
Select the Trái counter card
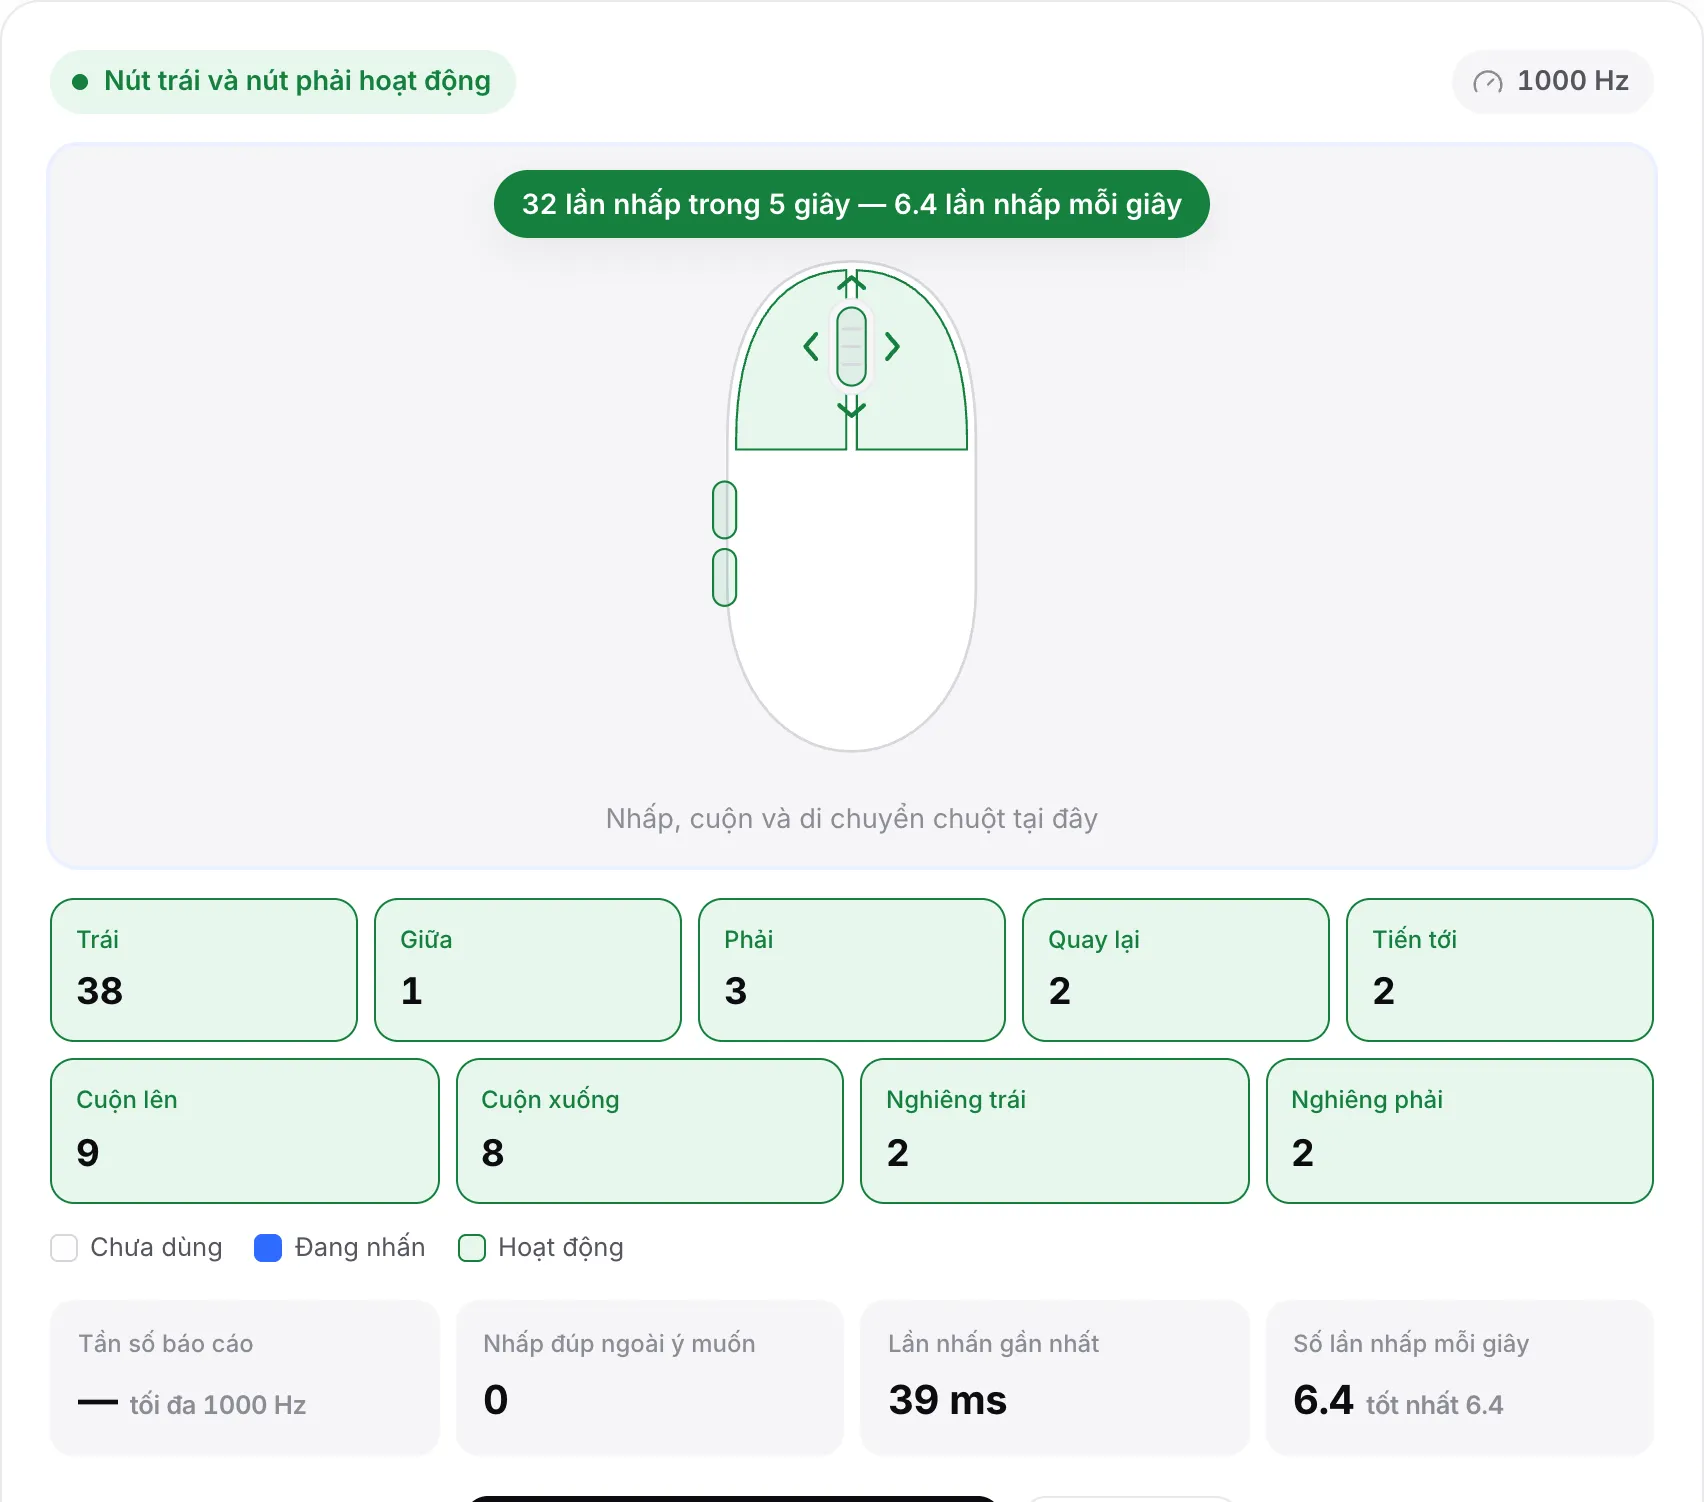pos(204,970)
